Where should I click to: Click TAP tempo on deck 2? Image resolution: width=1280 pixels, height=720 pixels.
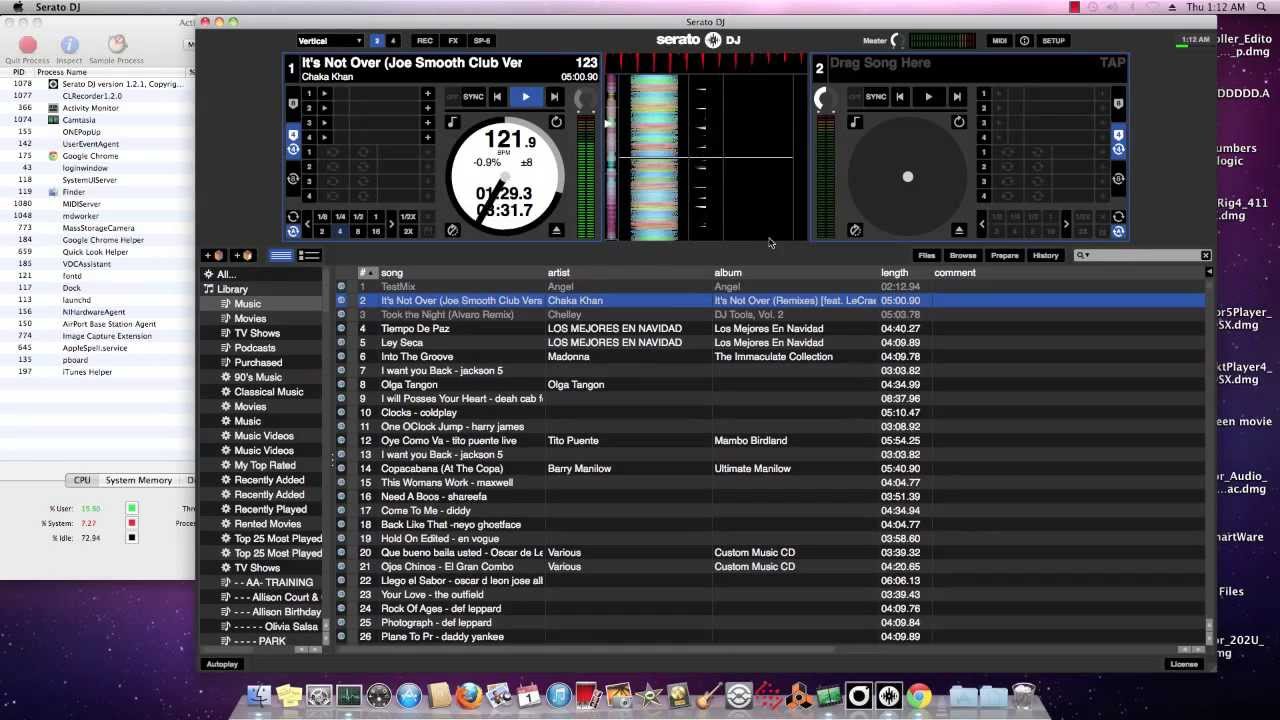click(x=1112, y=62)
